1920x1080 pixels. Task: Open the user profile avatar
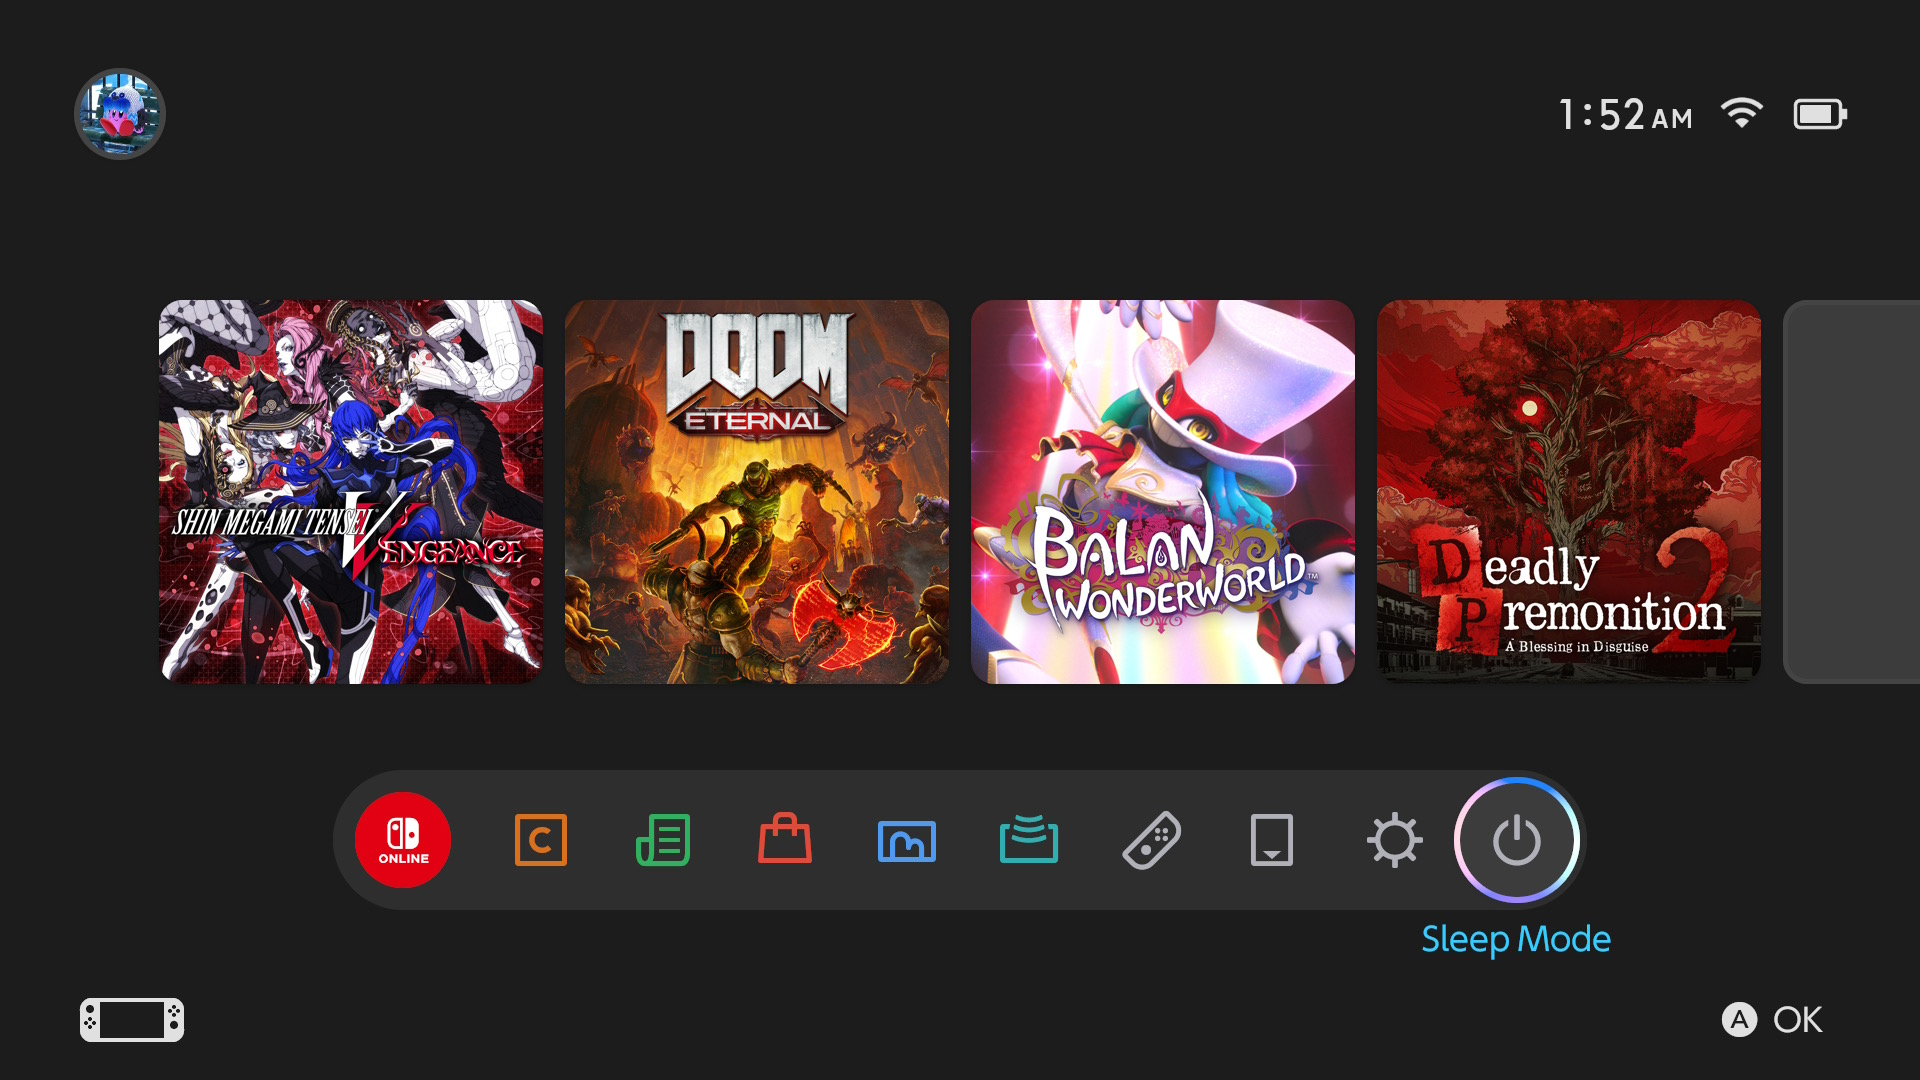click(x=120, y=114)
